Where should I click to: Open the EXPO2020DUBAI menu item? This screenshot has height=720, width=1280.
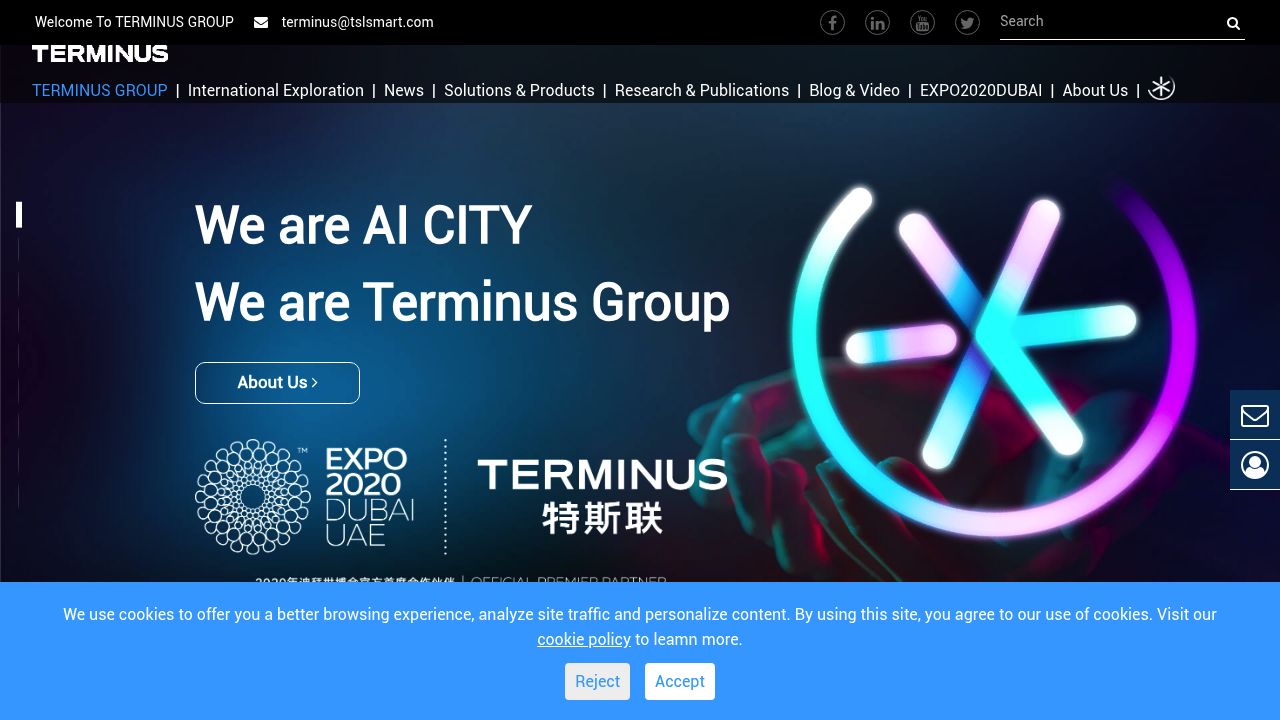click(981, 90)
